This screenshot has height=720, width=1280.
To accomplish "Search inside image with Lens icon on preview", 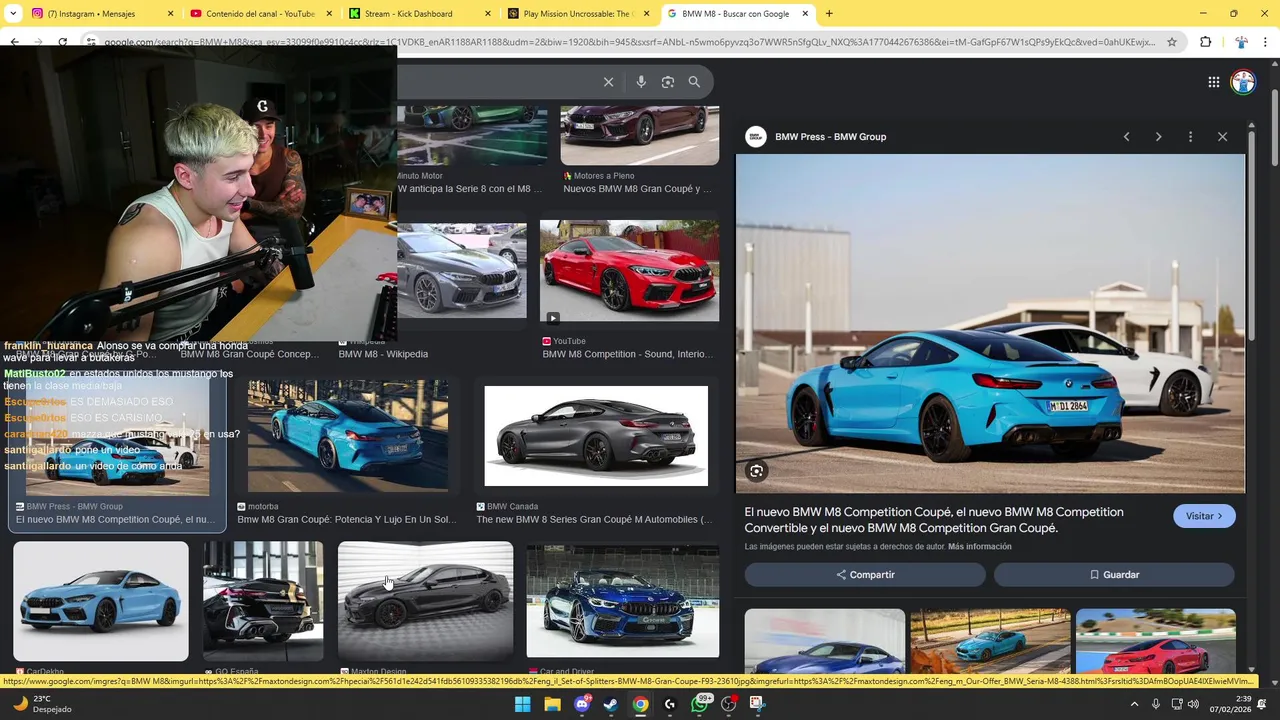I will pyautogui.click(x=757, y=471).
